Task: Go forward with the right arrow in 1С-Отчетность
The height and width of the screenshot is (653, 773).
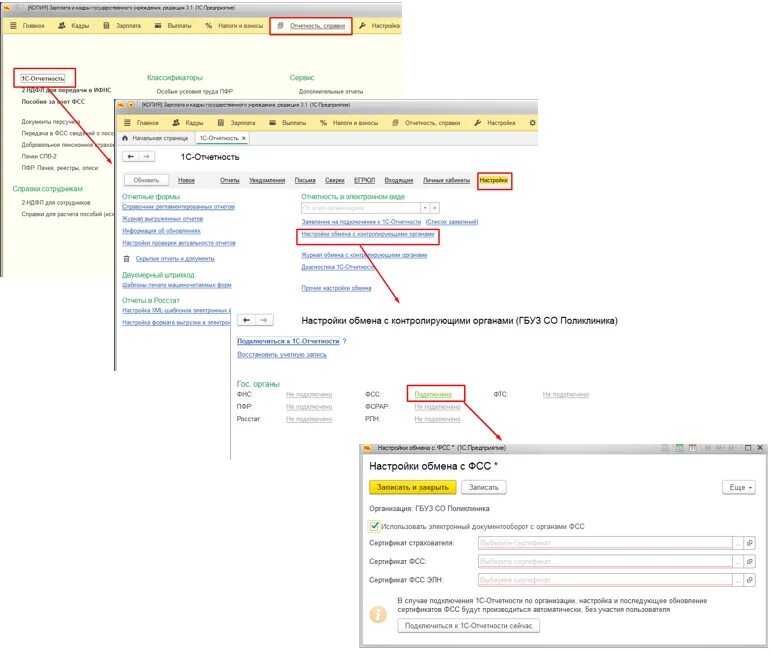Action: coord(146,157)
